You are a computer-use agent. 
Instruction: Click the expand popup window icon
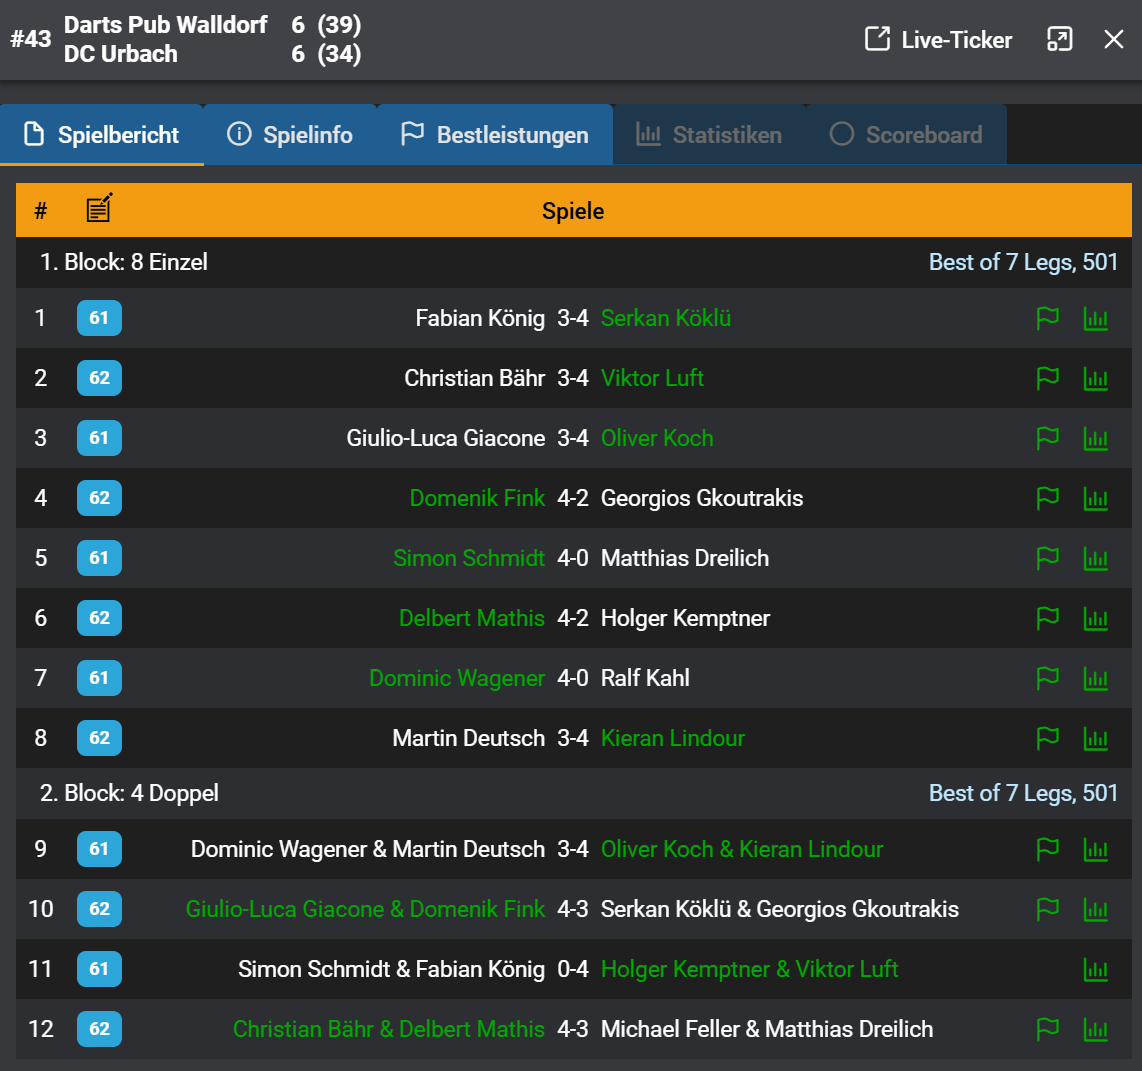point(1059,40)
